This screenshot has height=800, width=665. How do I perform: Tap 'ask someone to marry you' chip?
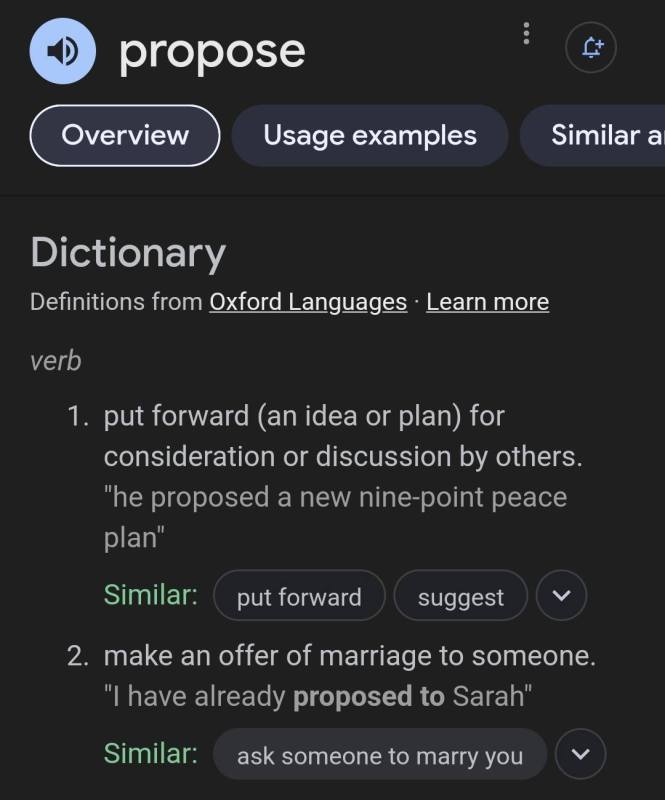(380, 754)
